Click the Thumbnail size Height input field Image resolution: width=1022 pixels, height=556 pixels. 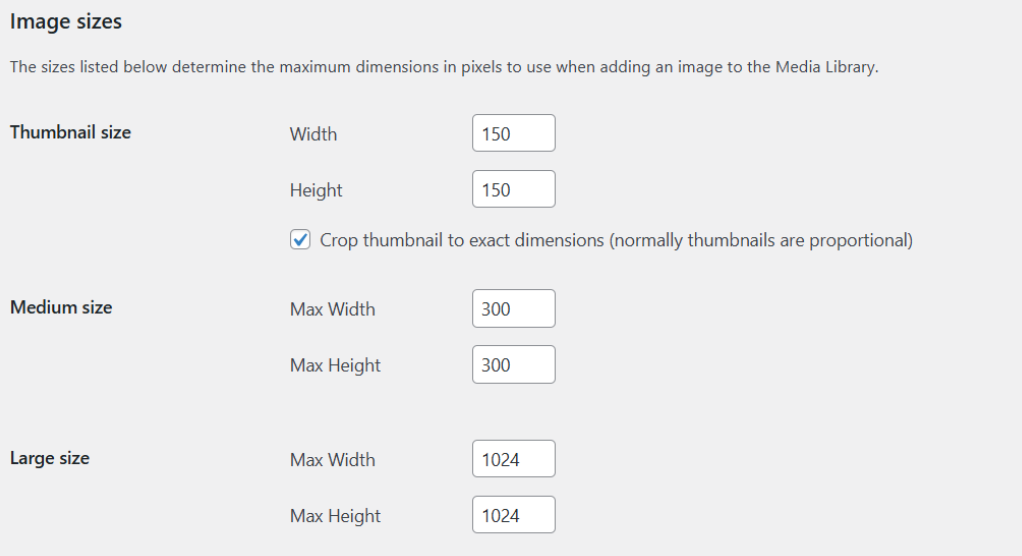(513, 189)
